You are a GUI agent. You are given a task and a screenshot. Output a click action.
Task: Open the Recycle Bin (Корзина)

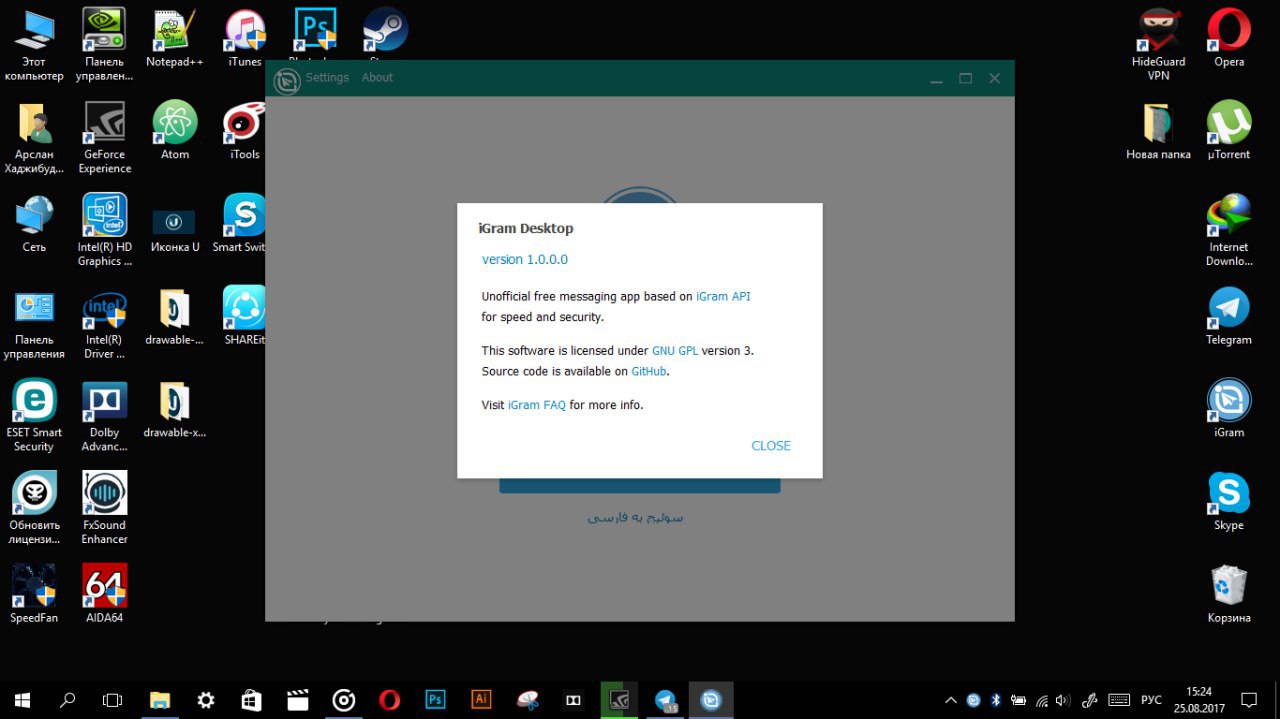point(1229,594)
